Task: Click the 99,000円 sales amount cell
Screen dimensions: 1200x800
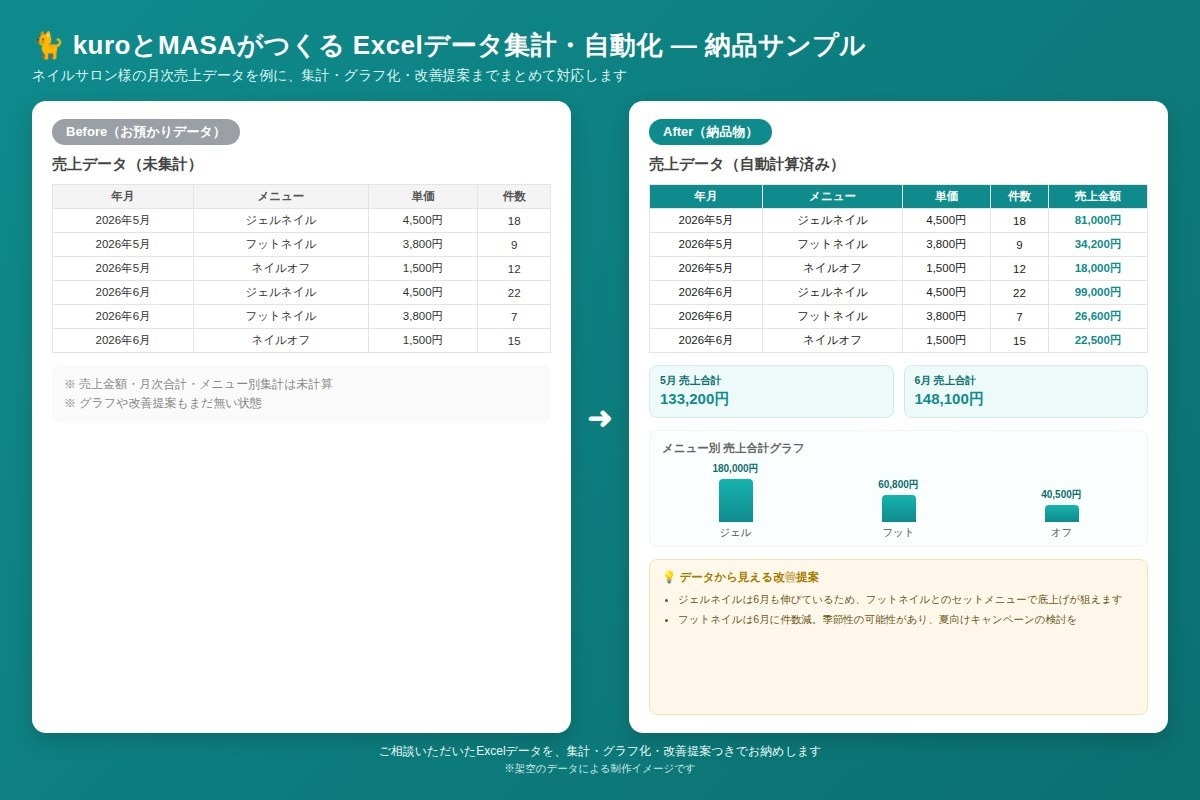Action: [1097, 292]
